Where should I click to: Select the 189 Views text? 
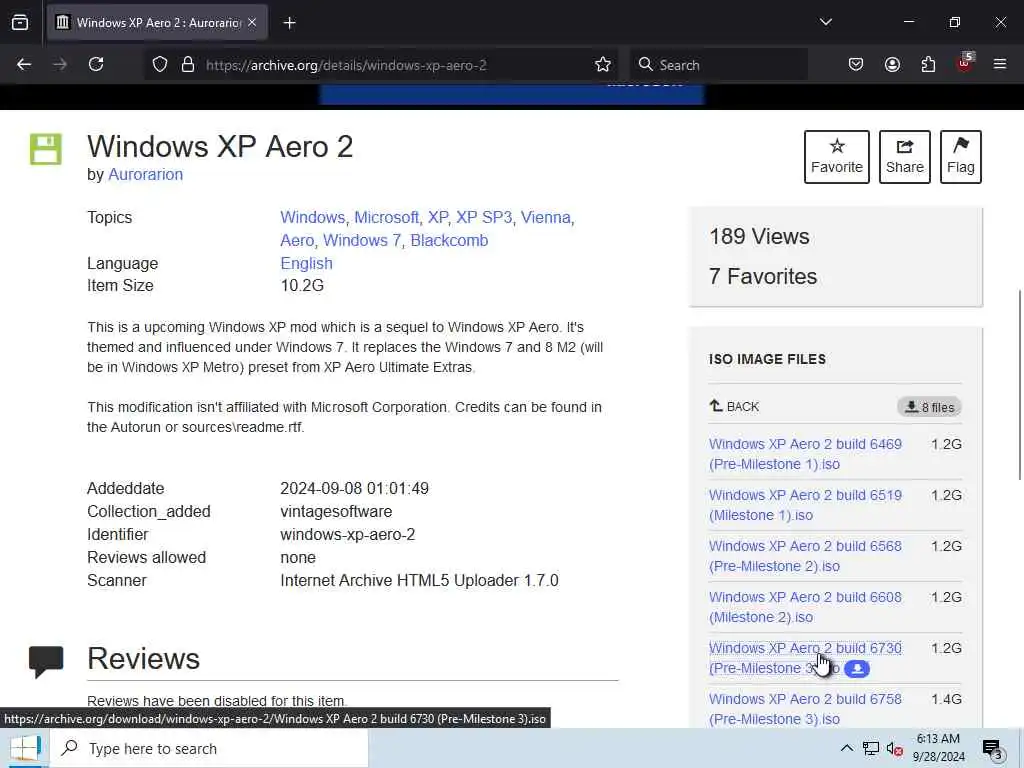[760, 236]
